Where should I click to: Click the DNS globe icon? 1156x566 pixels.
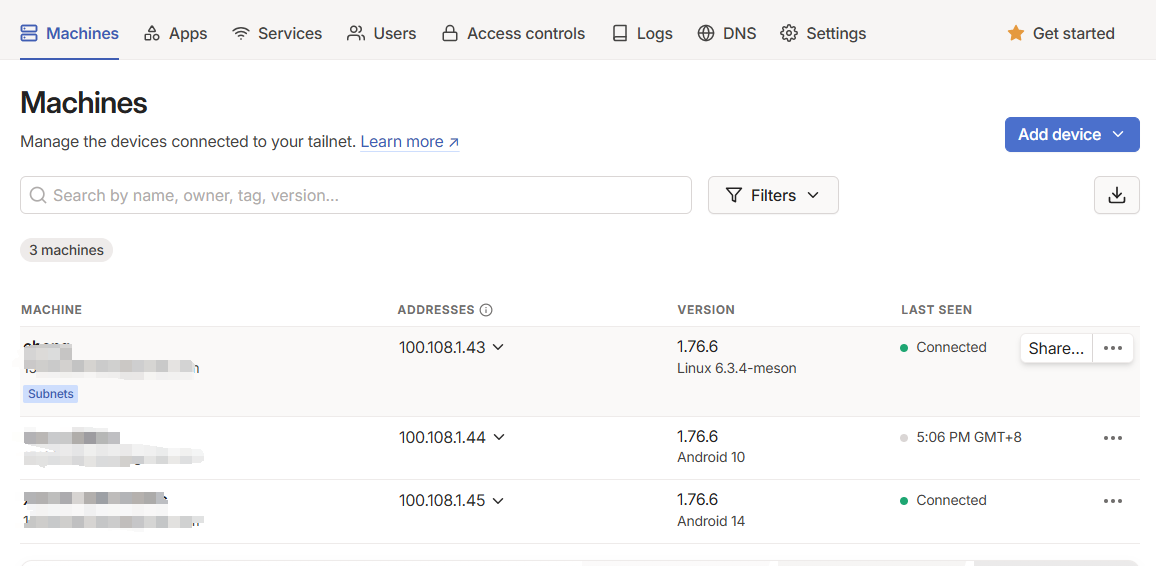coord(707,34)
